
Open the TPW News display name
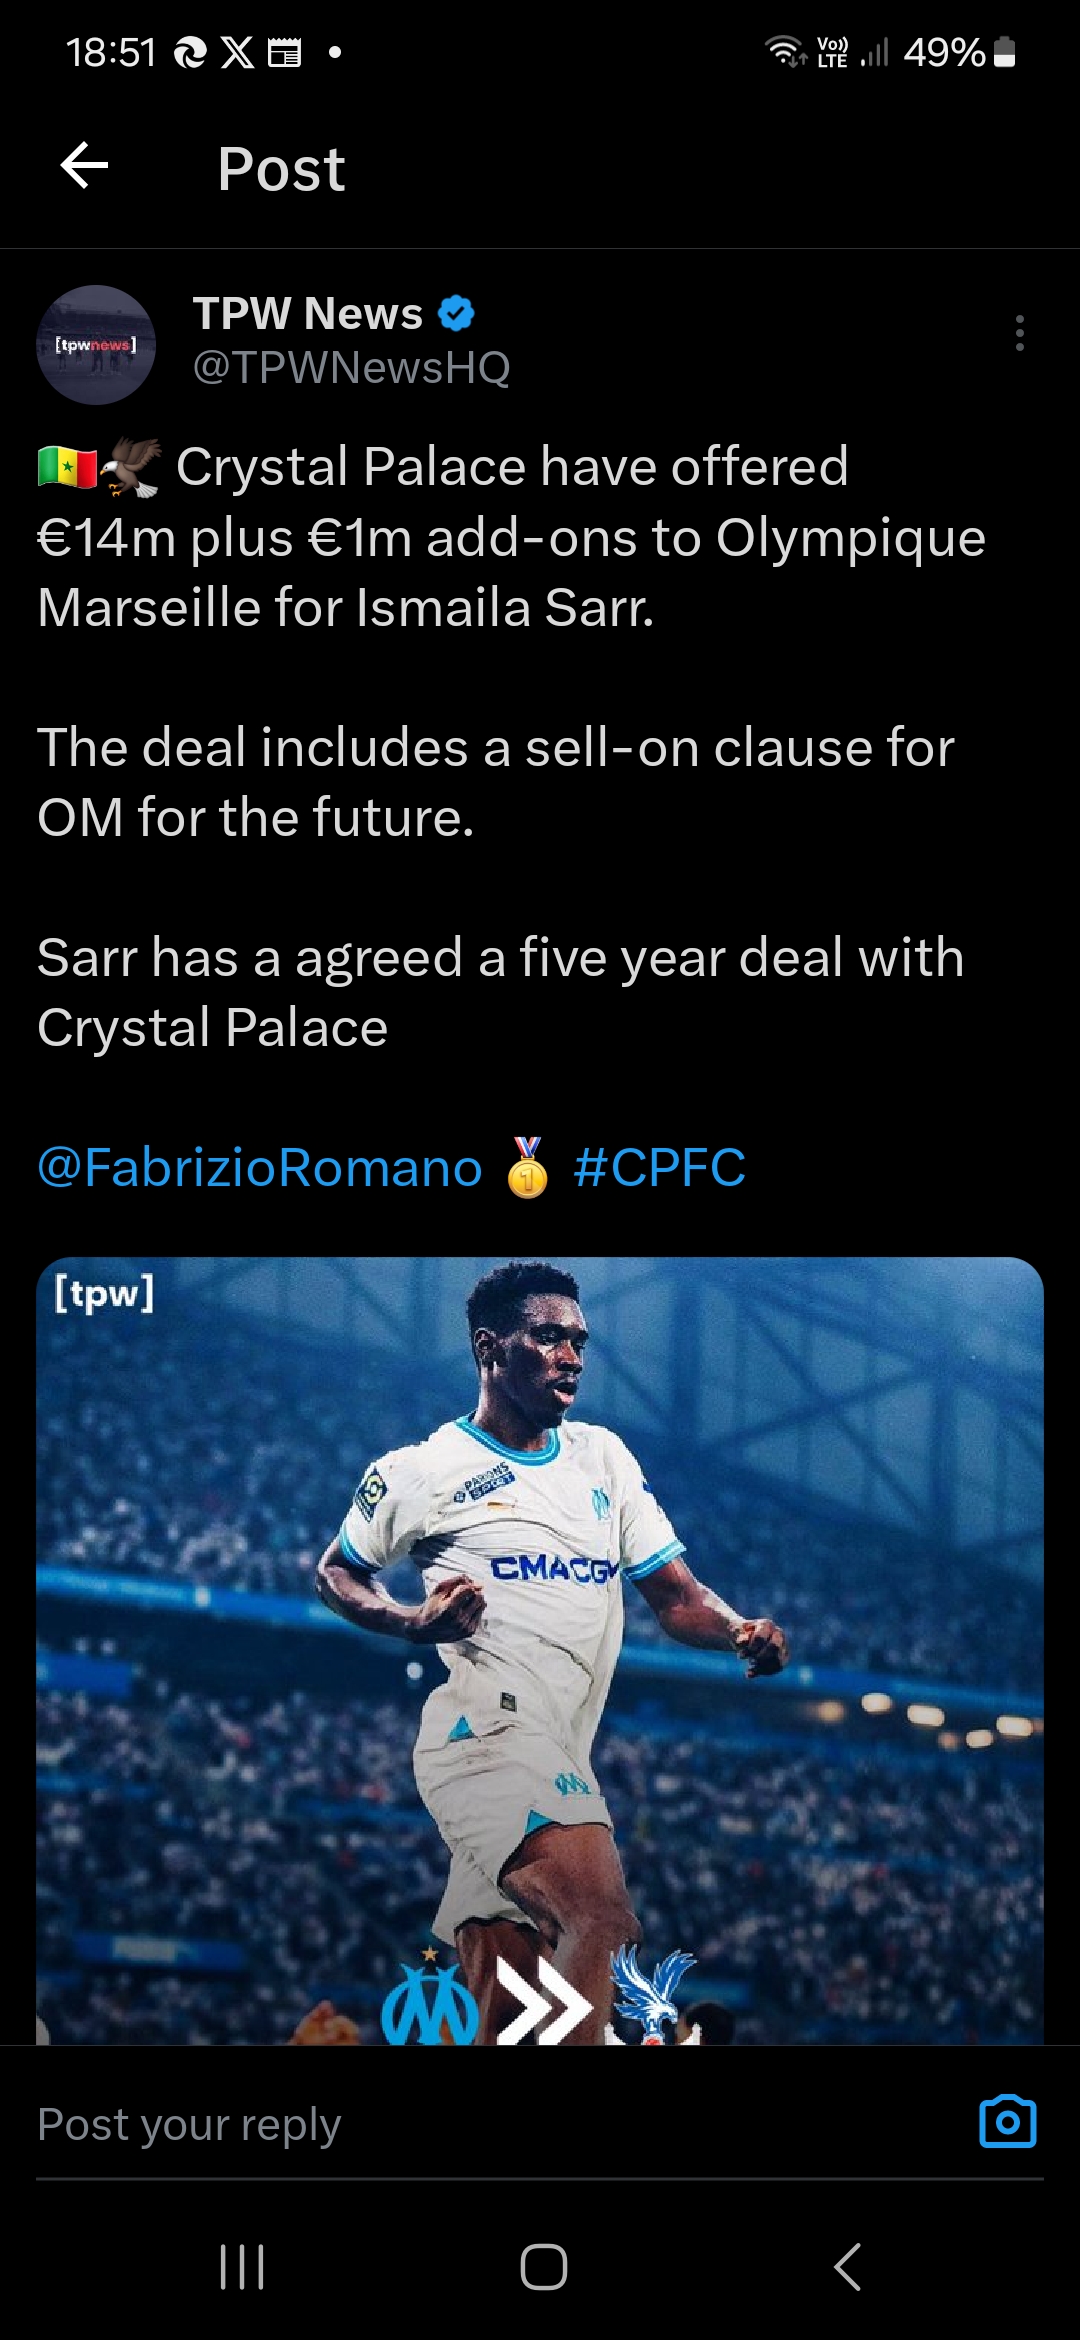click(307, 314)
